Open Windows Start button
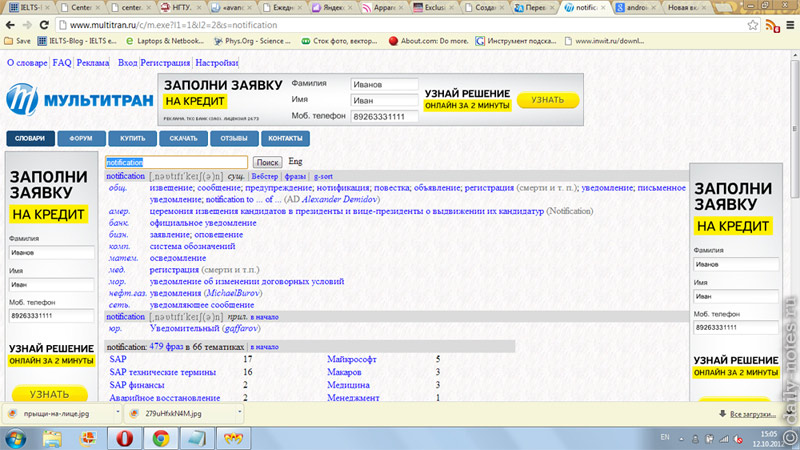This screenshot has width=800, height=450. [16, 438]
